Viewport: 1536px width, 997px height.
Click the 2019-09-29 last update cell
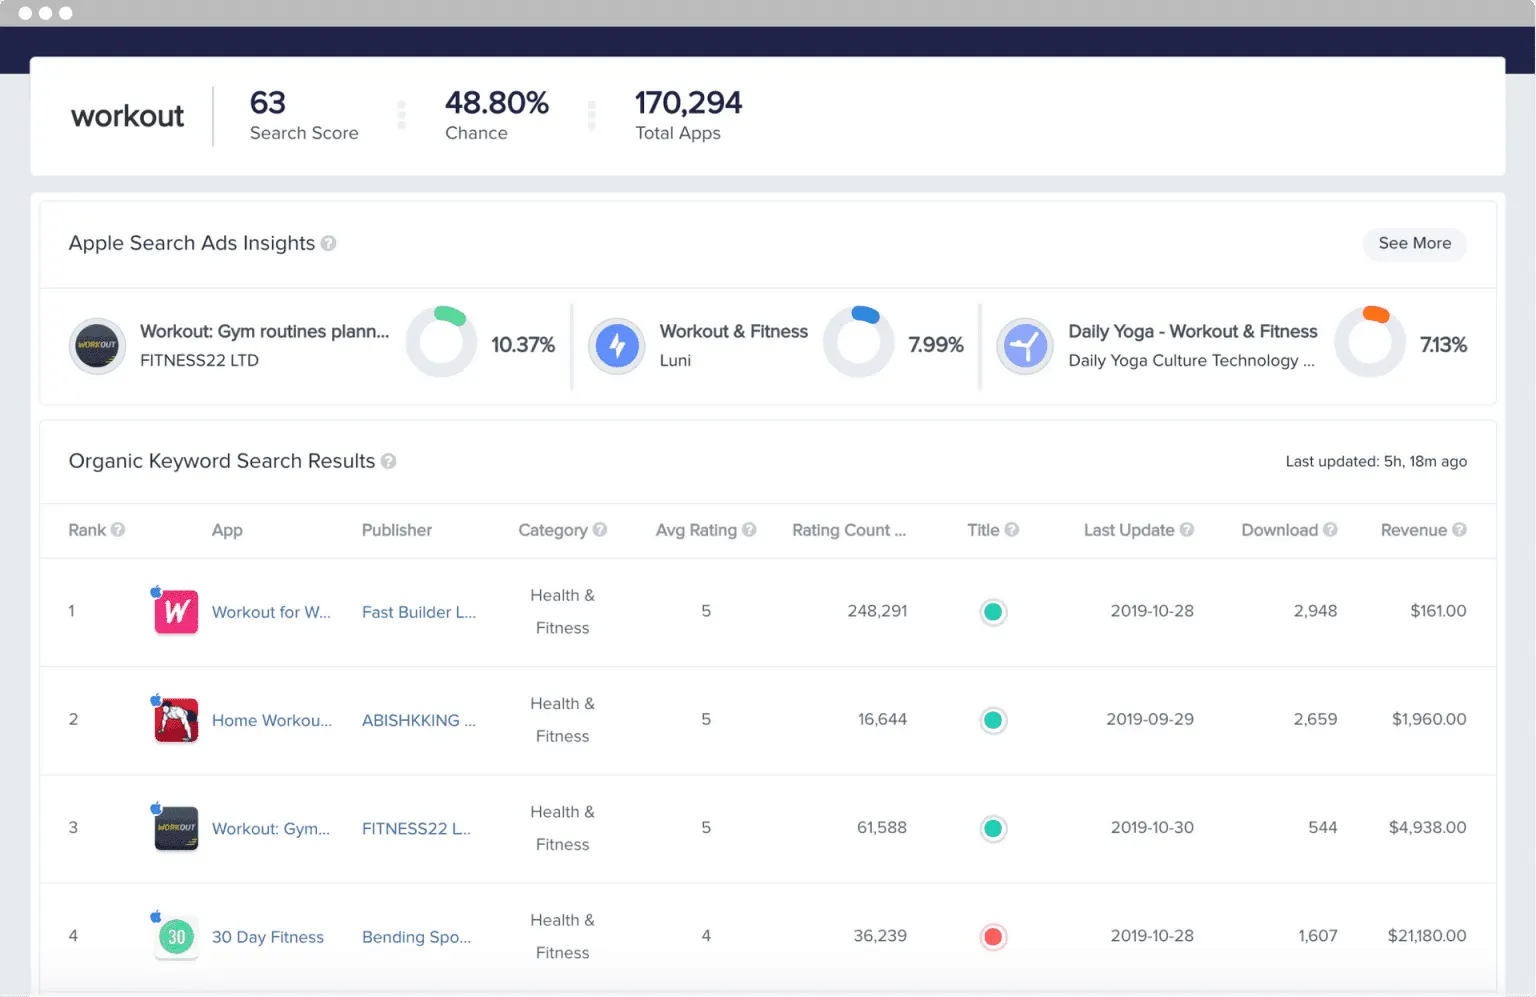click(1150, 719)
